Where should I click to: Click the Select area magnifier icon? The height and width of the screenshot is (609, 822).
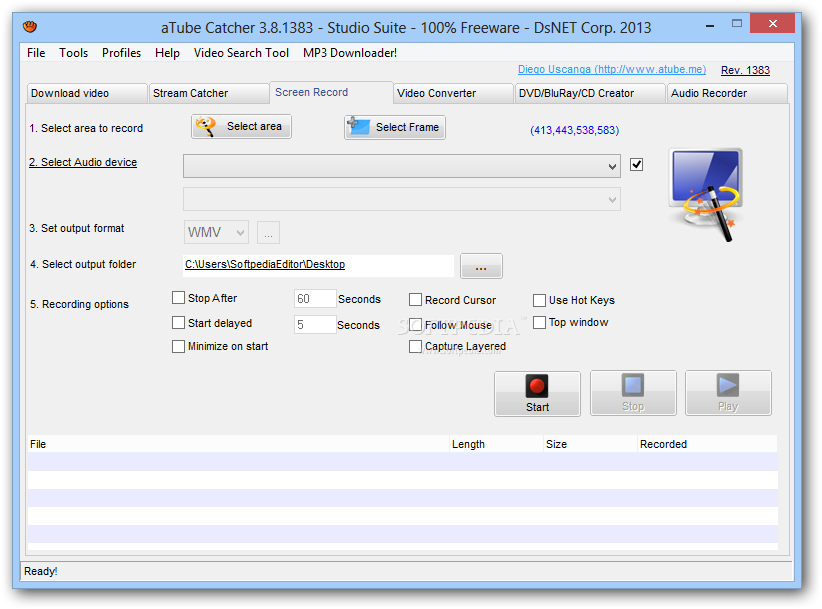[x=206, y=126]
